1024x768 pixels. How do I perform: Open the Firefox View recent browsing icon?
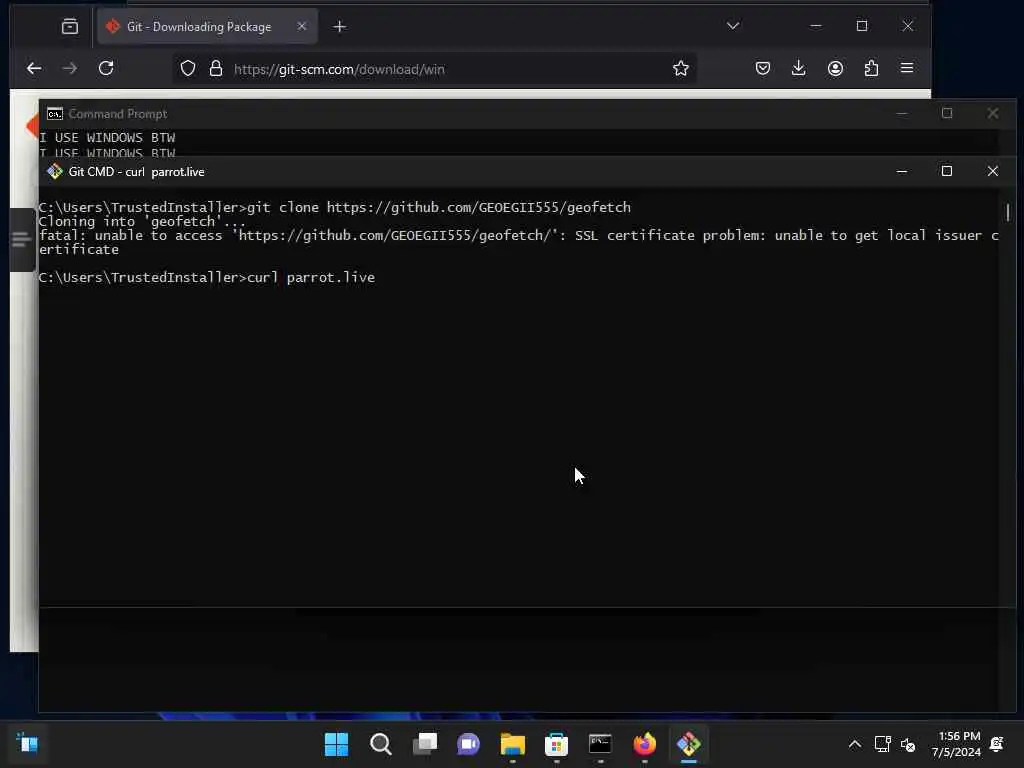click(70, 26)
